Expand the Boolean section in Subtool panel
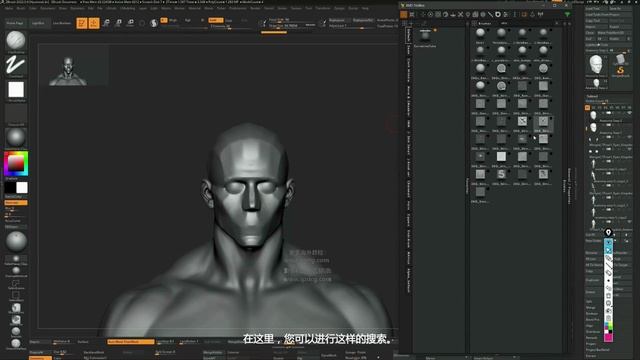 point(591,313)
